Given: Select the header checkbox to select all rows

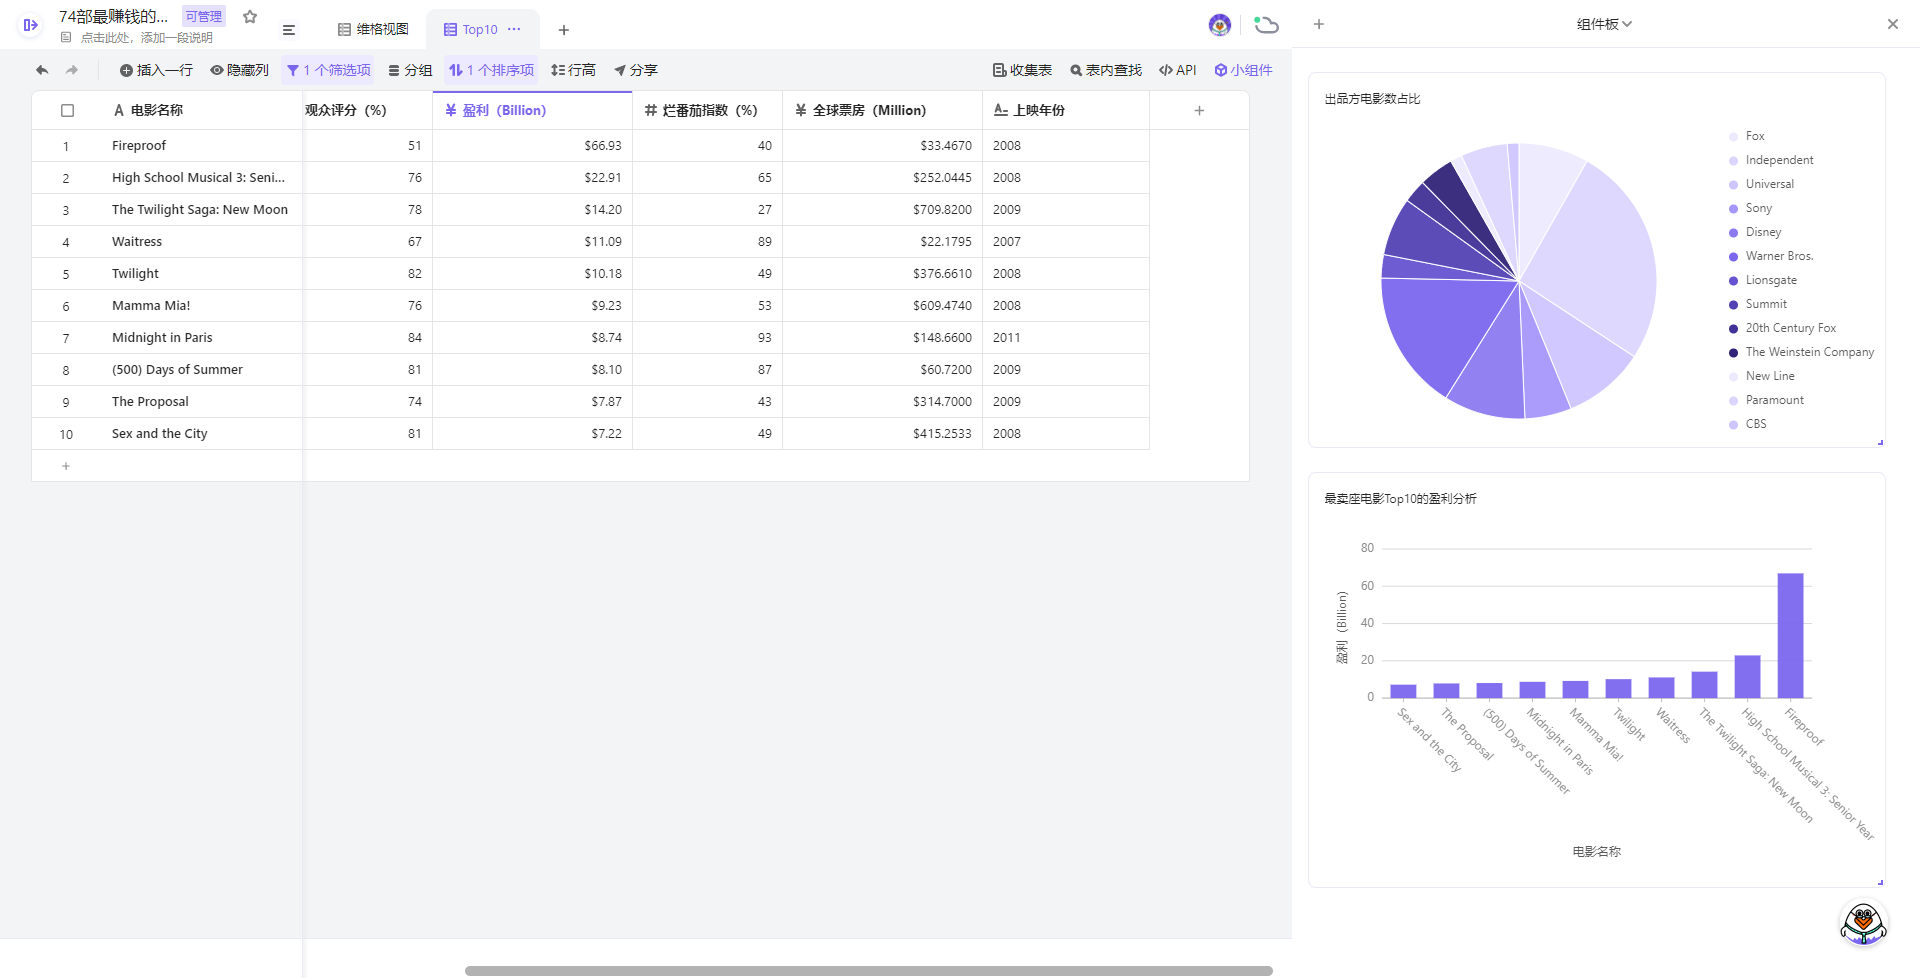Looking at the screenshot, I should coord(67,110).
